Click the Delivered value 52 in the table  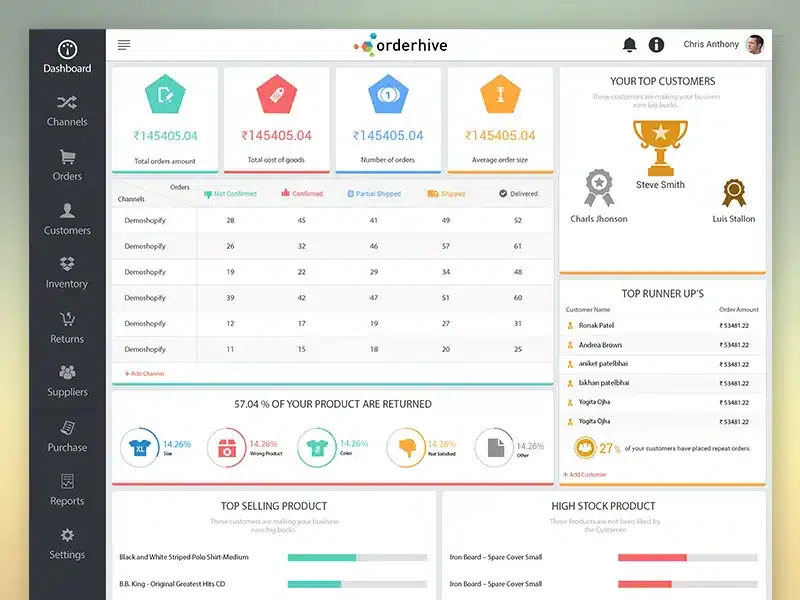coord(518,220)
